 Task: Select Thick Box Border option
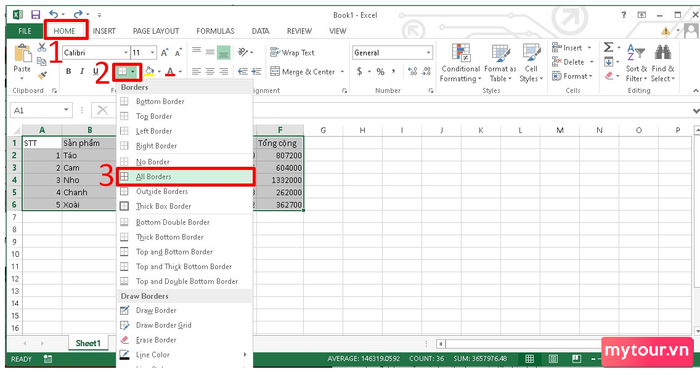coord(185,206)
